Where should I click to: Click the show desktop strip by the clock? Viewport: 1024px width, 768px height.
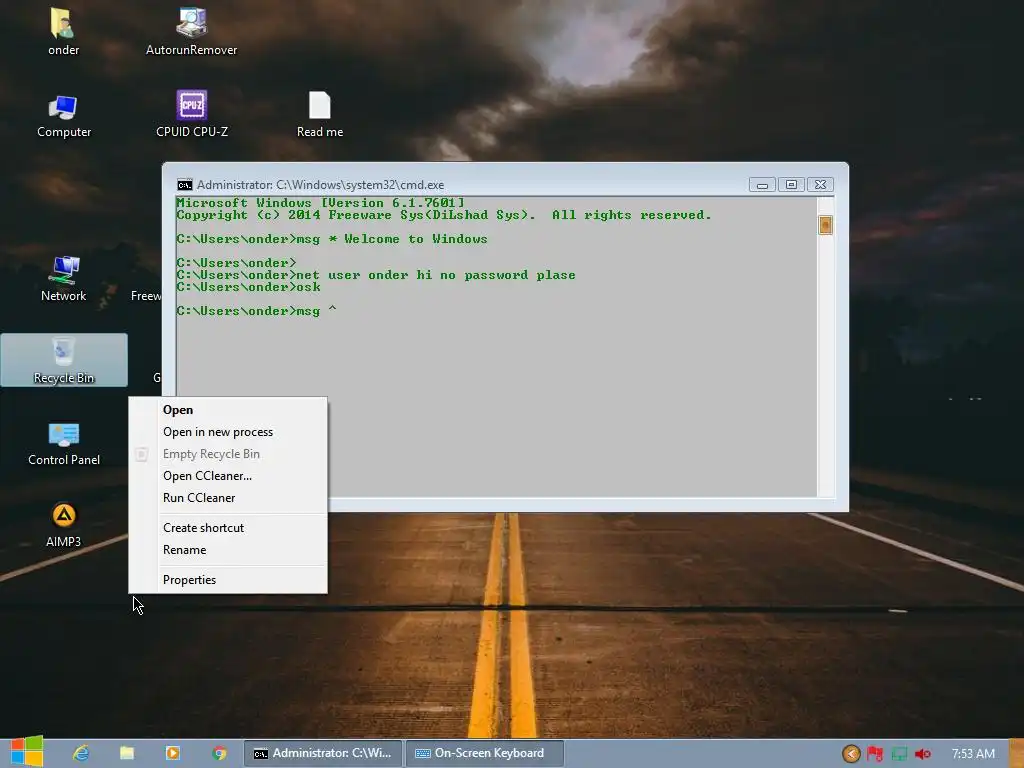pyautogui.click(x=1016, y=753)
